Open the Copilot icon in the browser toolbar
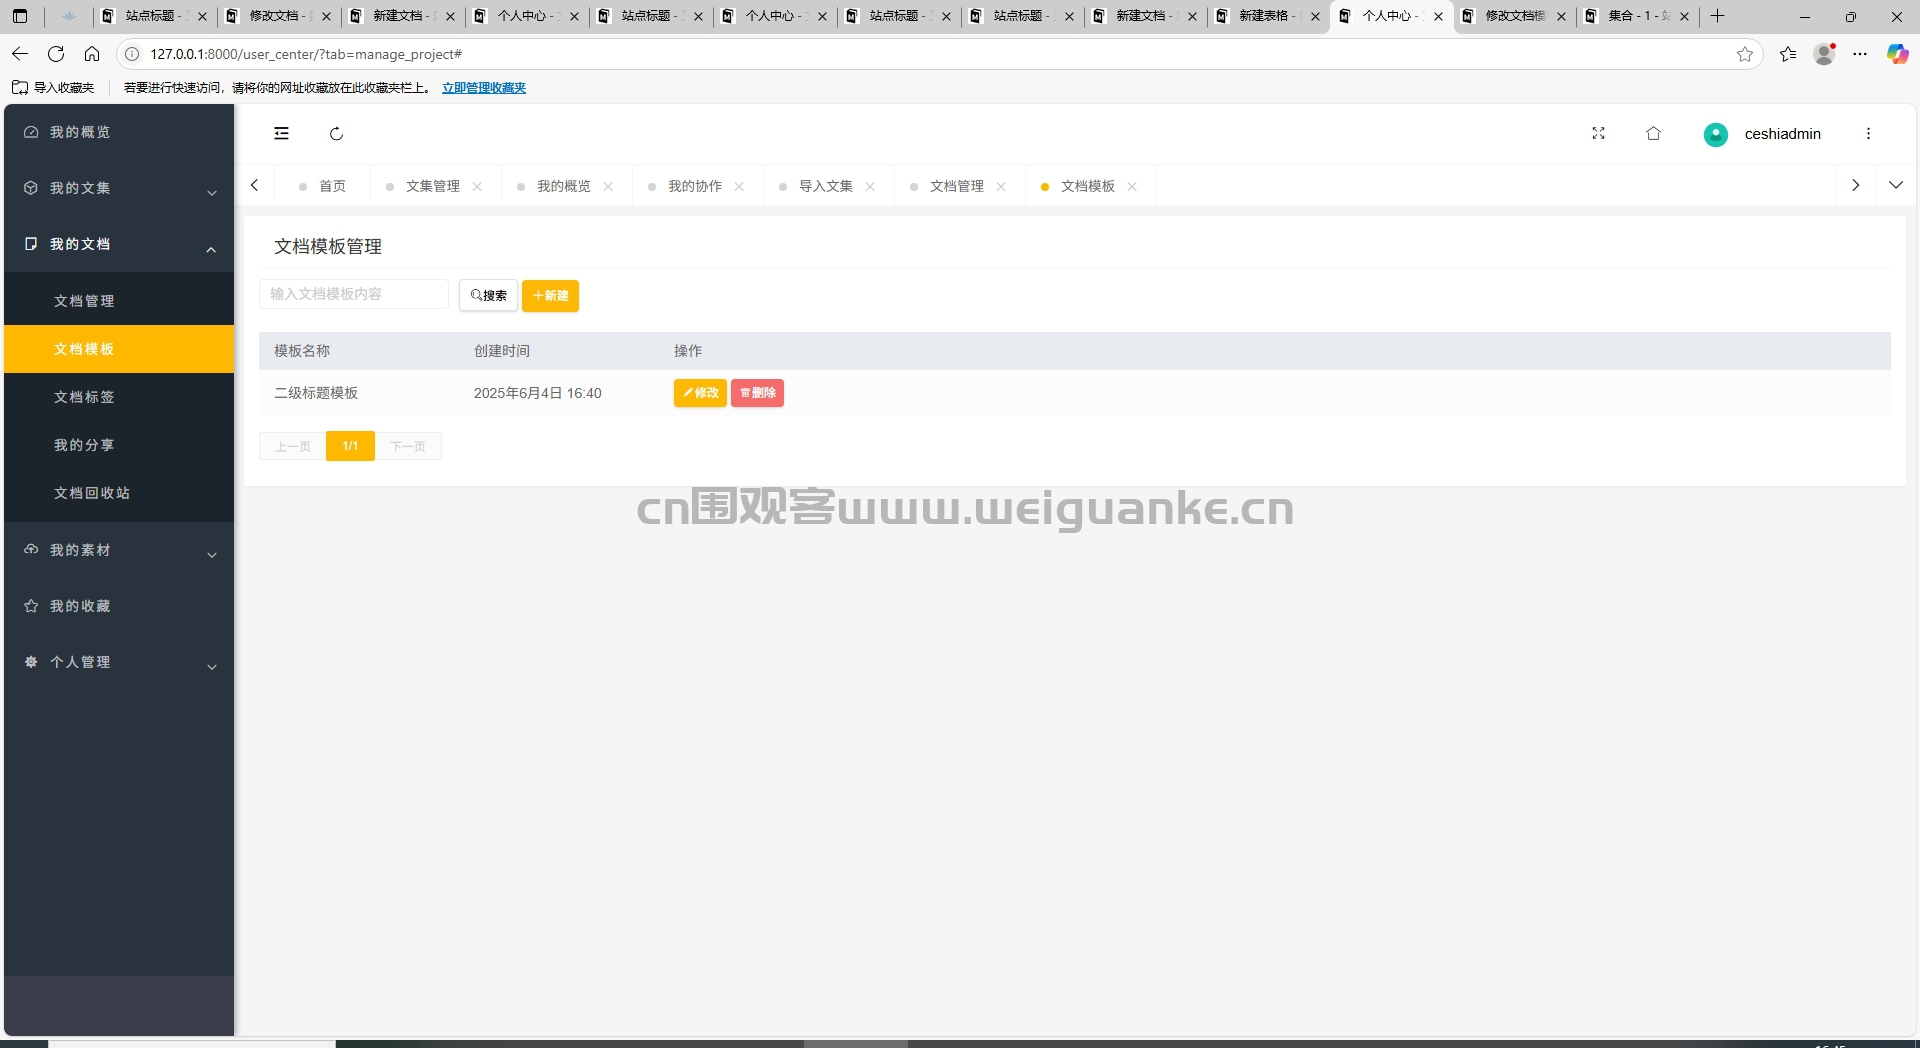This screenshot has height=1048, width=1920. point(1897,54)
